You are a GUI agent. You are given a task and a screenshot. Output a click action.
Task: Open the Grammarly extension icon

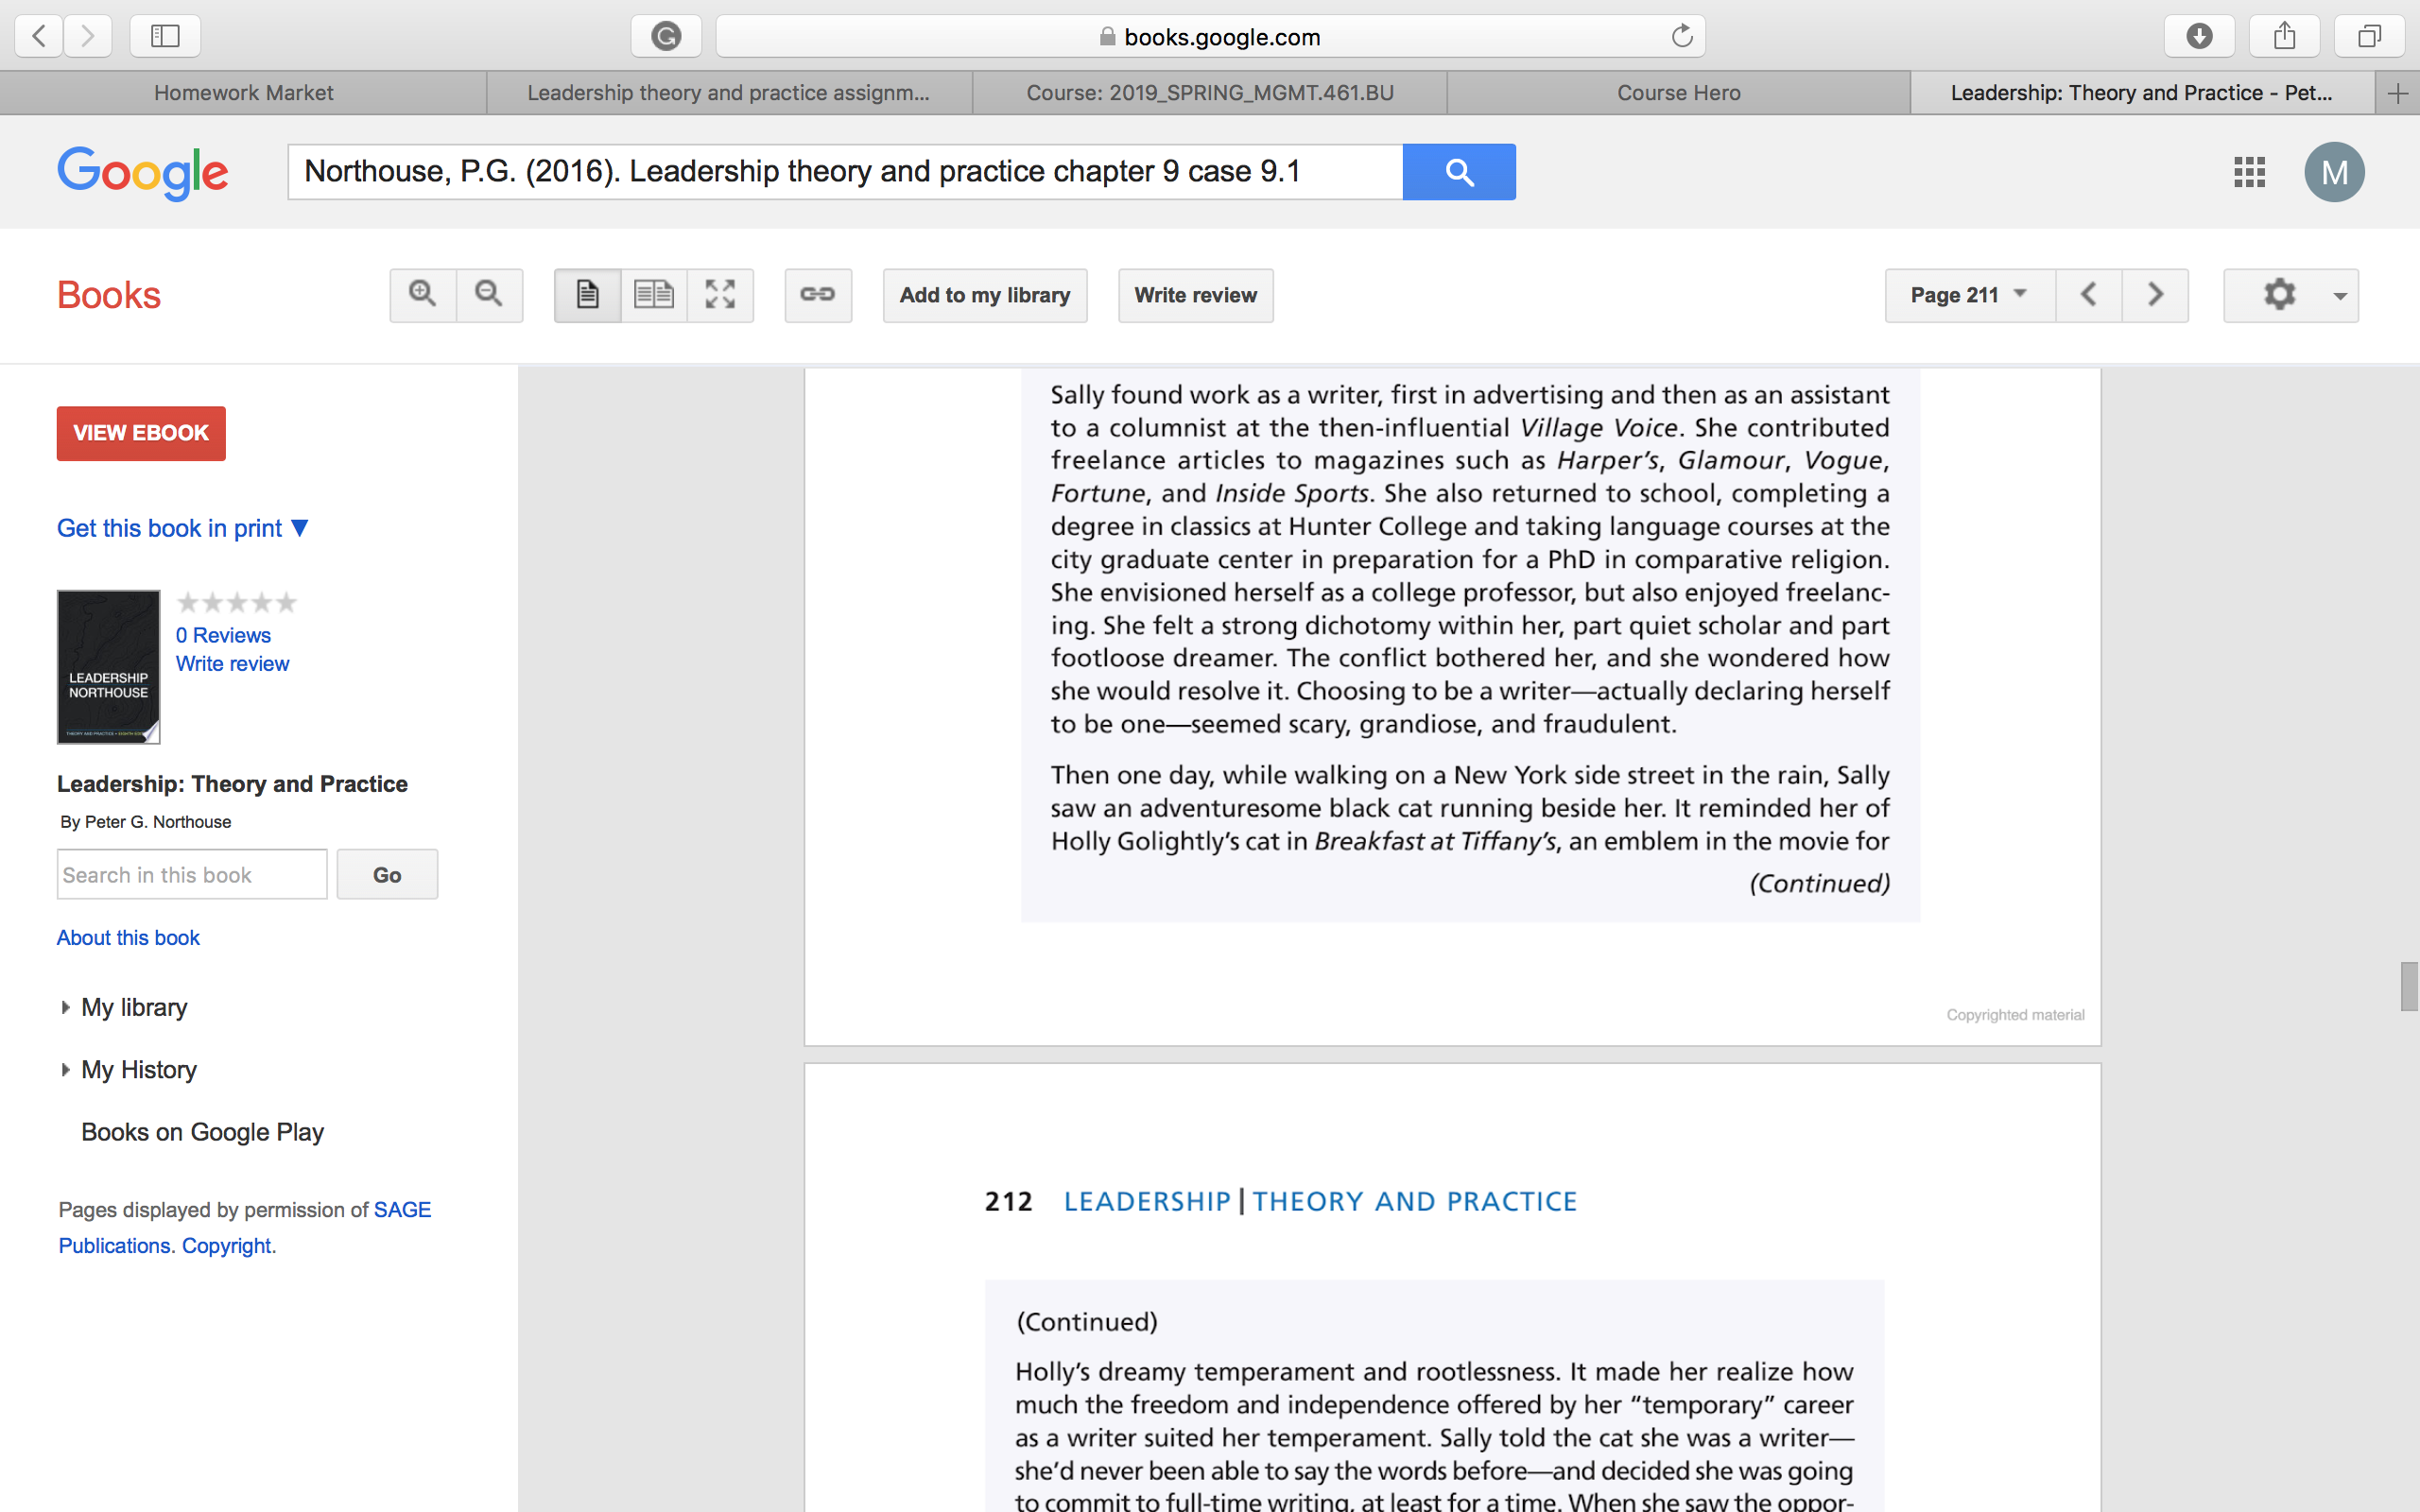point(666,36)
